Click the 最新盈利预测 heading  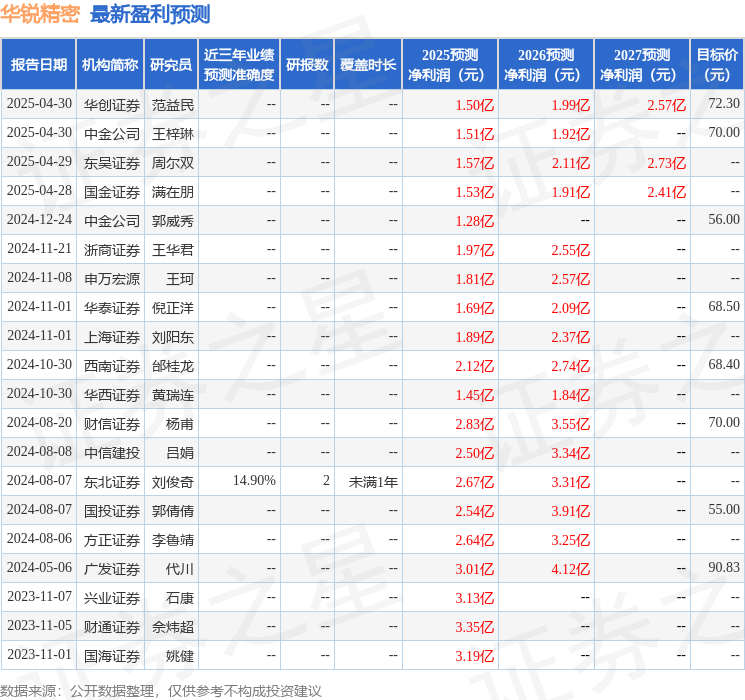150,14
